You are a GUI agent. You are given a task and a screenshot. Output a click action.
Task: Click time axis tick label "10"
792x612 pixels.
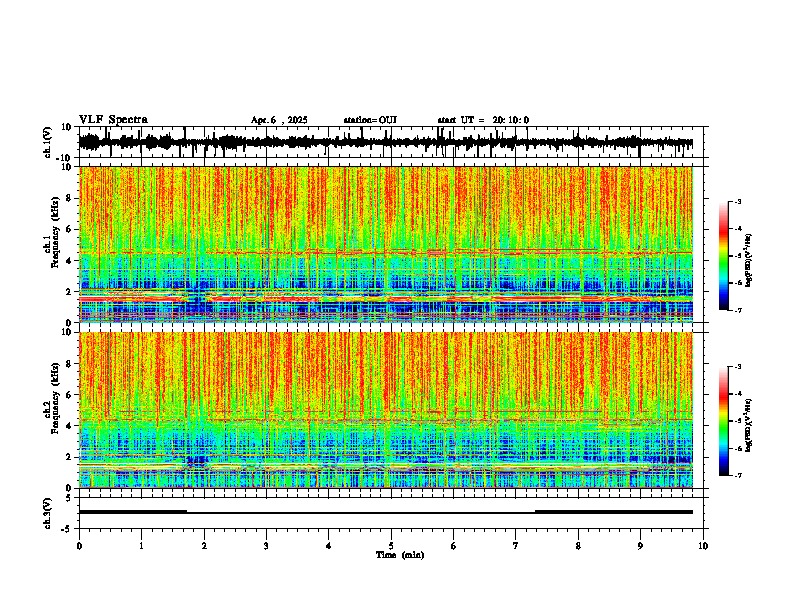(x=703, y=546)
